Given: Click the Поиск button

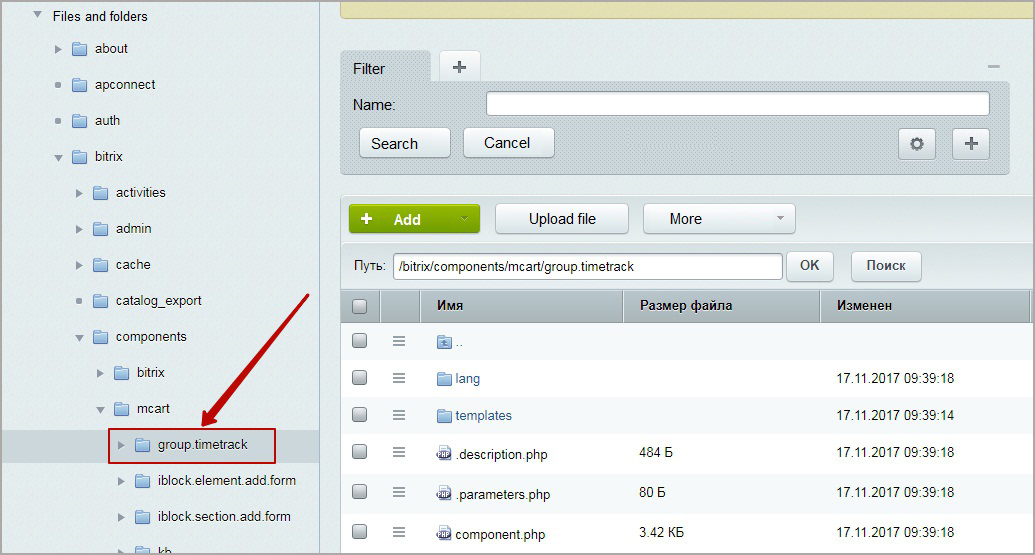Looking at the screenshot, I should point(886,266).
